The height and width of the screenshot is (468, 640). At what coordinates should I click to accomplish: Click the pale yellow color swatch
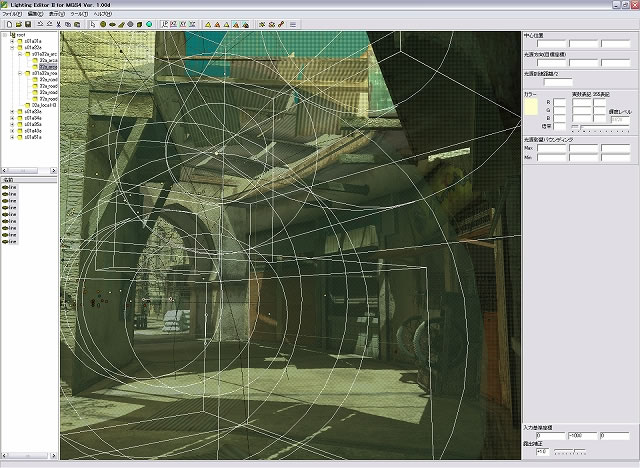(x=531, y=104)
